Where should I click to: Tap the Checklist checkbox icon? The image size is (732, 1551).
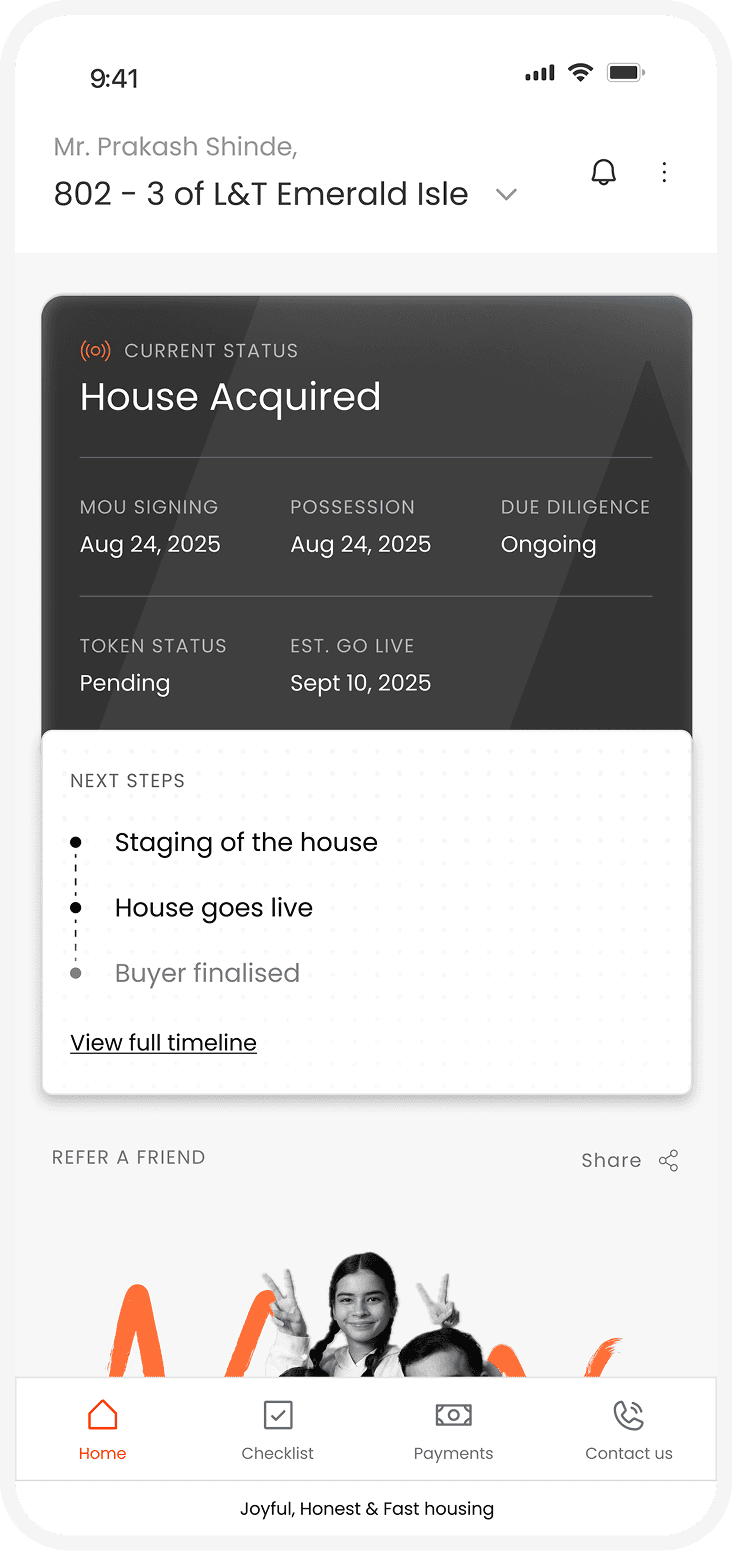[x=278, y=1415]
